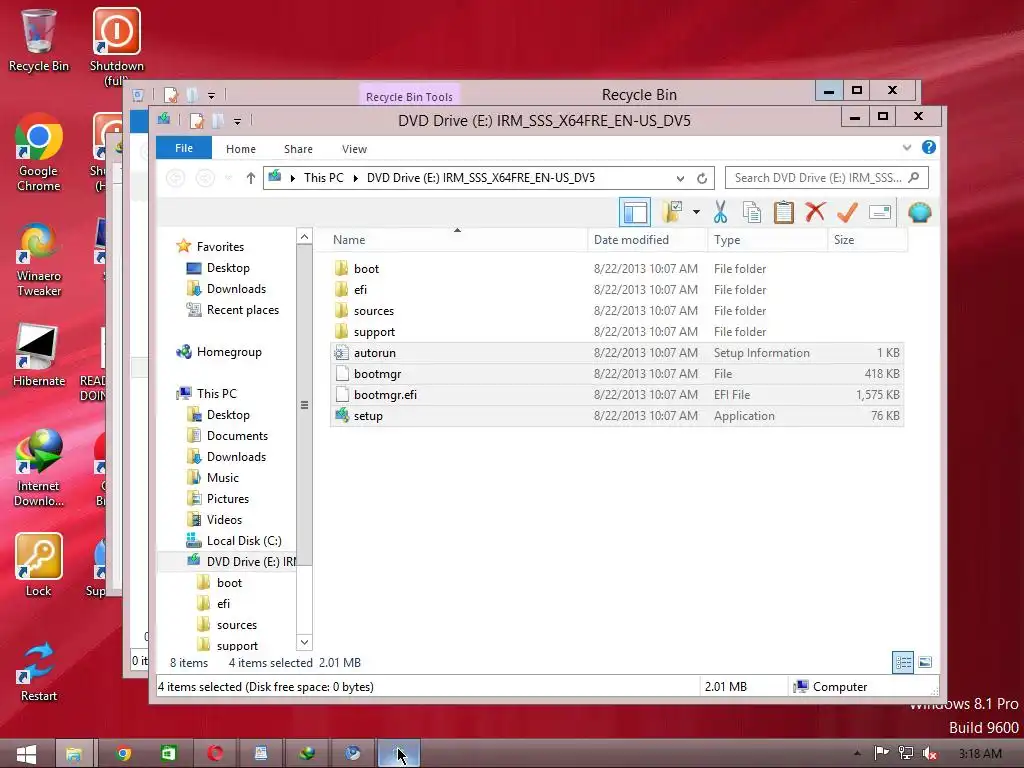The width and height of the screenshot is (1024, 768).
Task: Click the Properties quick access icon in title bar
Action: pyautogui.click(x=197, y=121)
